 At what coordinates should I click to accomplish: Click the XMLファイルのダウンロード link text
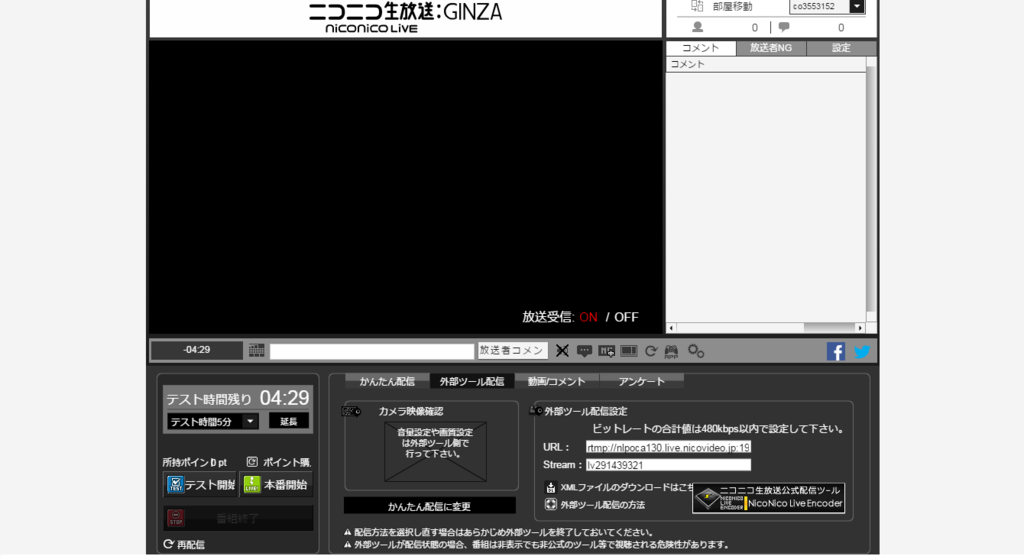pos(627,487)
